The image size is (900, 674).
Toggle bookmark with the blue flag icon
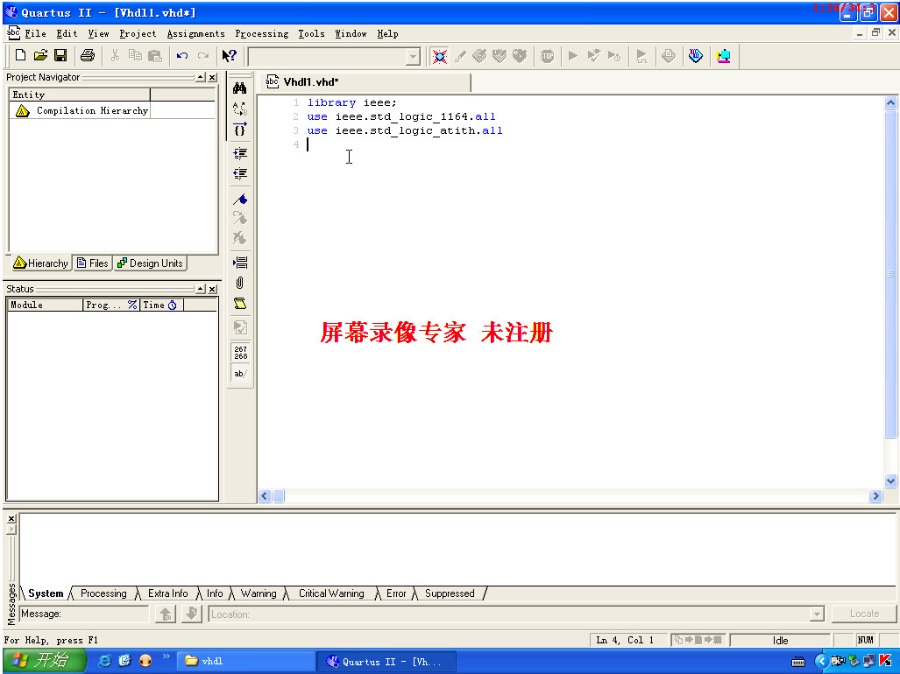pyautogui.click(x=240, y=199)
